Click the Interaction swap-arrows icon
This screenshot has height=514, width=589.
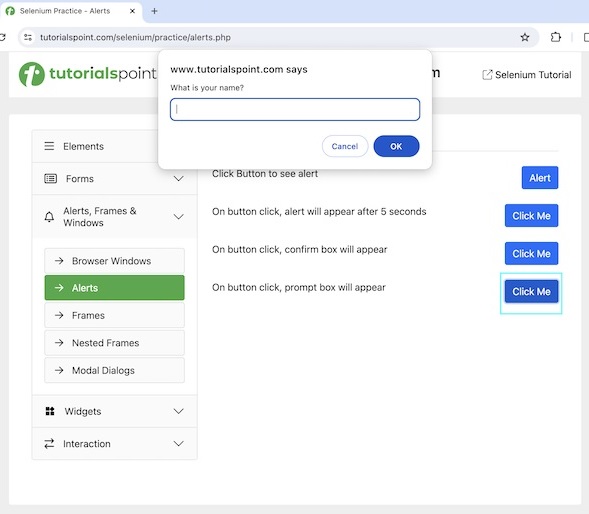click(49, 444)
